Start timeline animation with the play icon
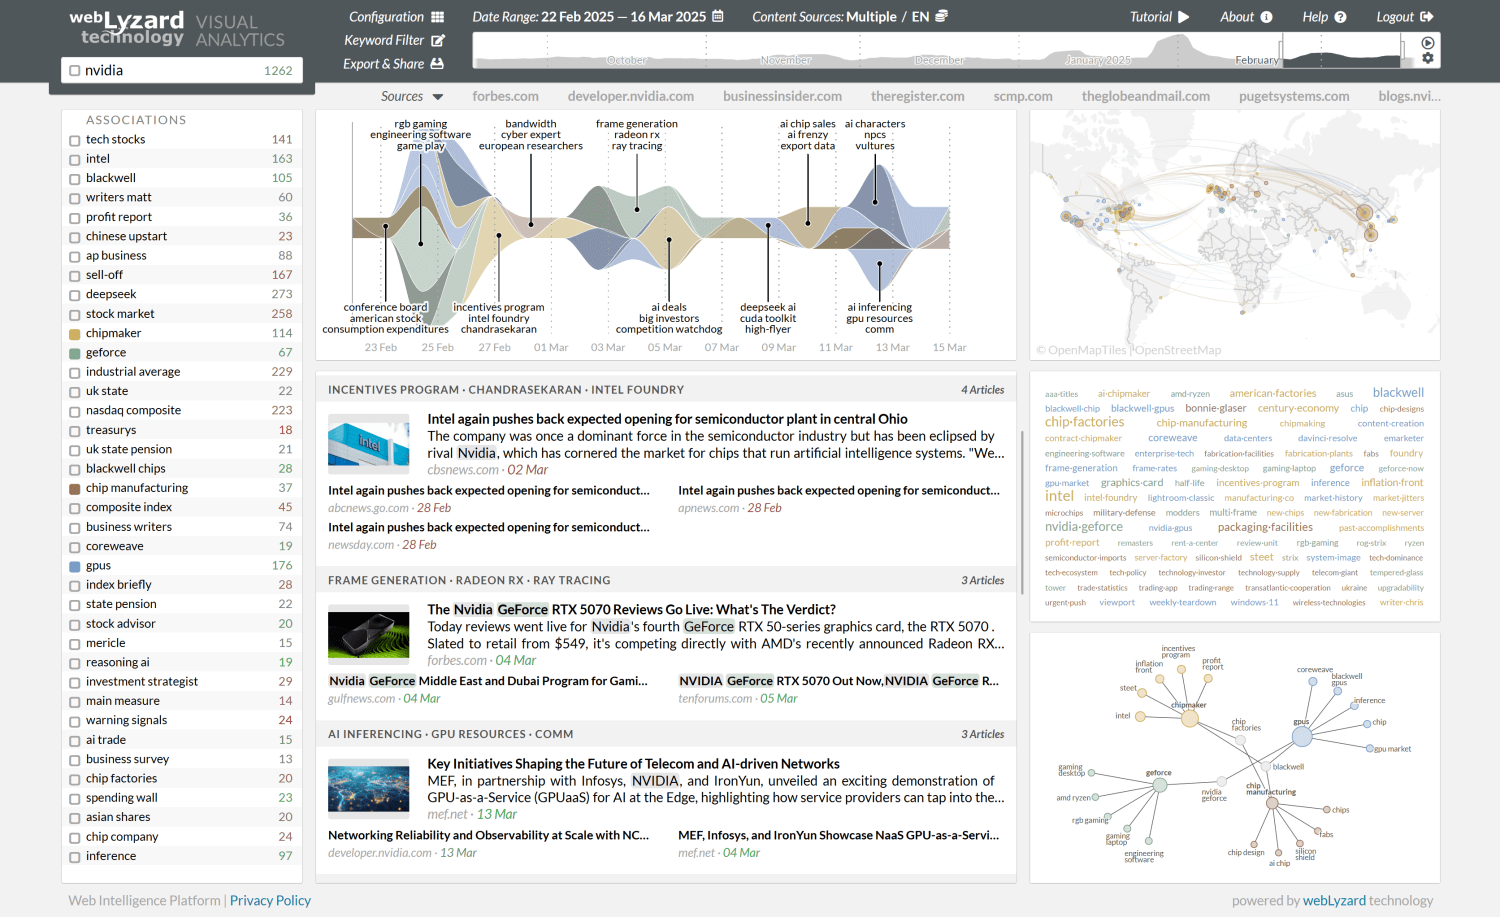Viewport: 1500px width, 917px height. pos(1428,42)
